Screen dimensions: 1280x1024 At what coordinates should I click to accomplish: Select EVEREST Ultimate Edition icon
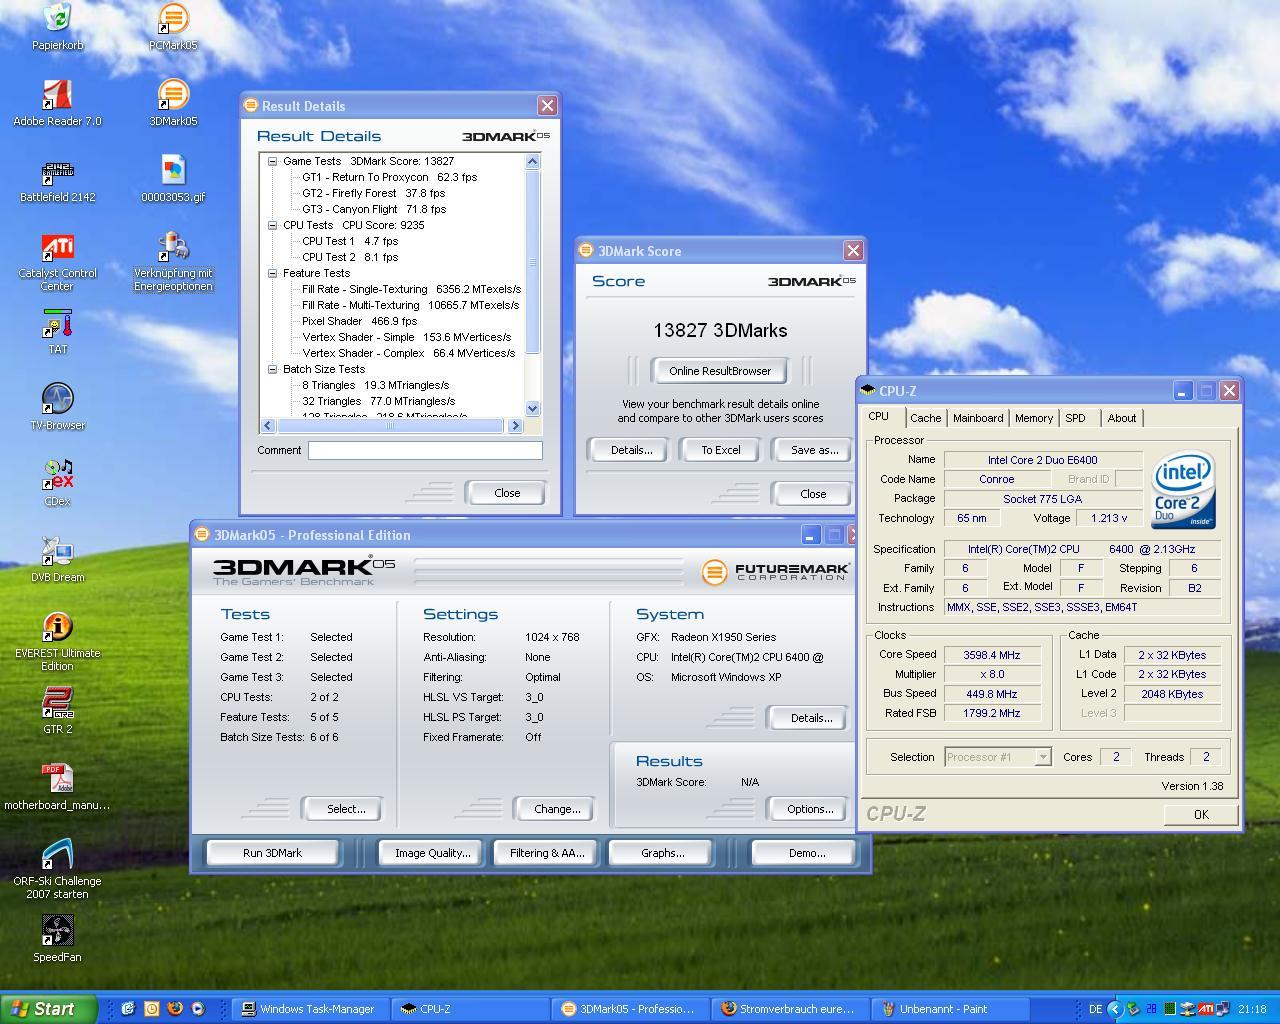57,627
